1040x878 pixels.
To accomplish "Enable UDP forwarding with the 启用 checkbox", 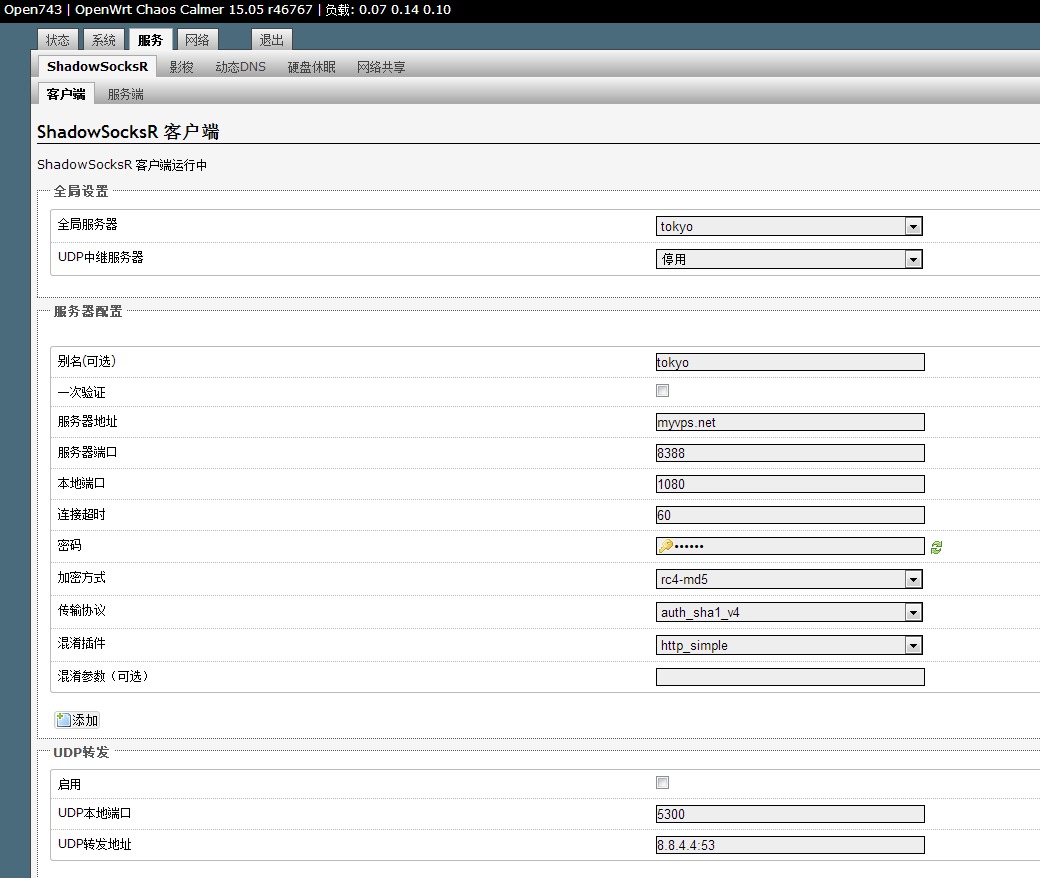I will tap(661, 782).
